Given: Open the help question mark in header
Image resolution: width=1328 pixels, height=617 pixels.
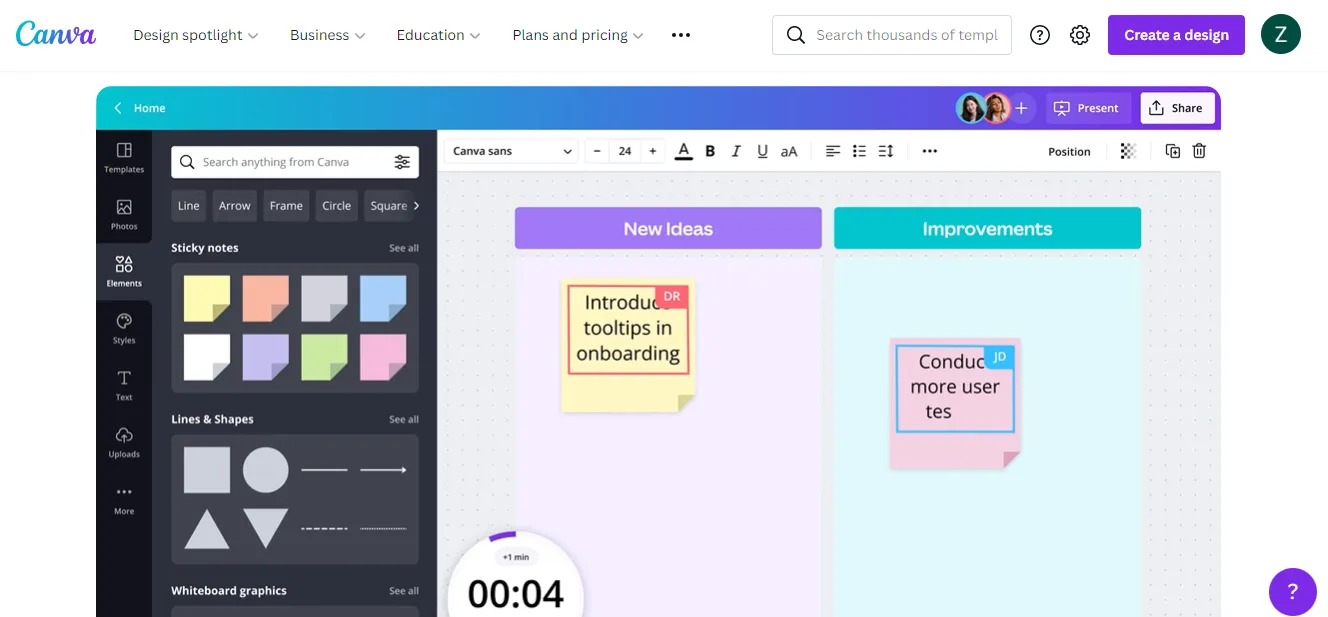Looking at the screenshot, I should pyautogui.click(x=1040, y=35).
